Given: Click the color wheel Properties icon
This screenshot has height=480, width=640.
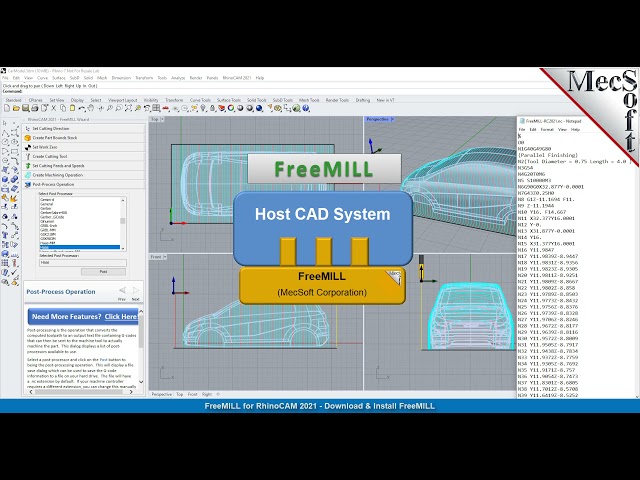Looking at the screenshot, I should tap(231, 108).
